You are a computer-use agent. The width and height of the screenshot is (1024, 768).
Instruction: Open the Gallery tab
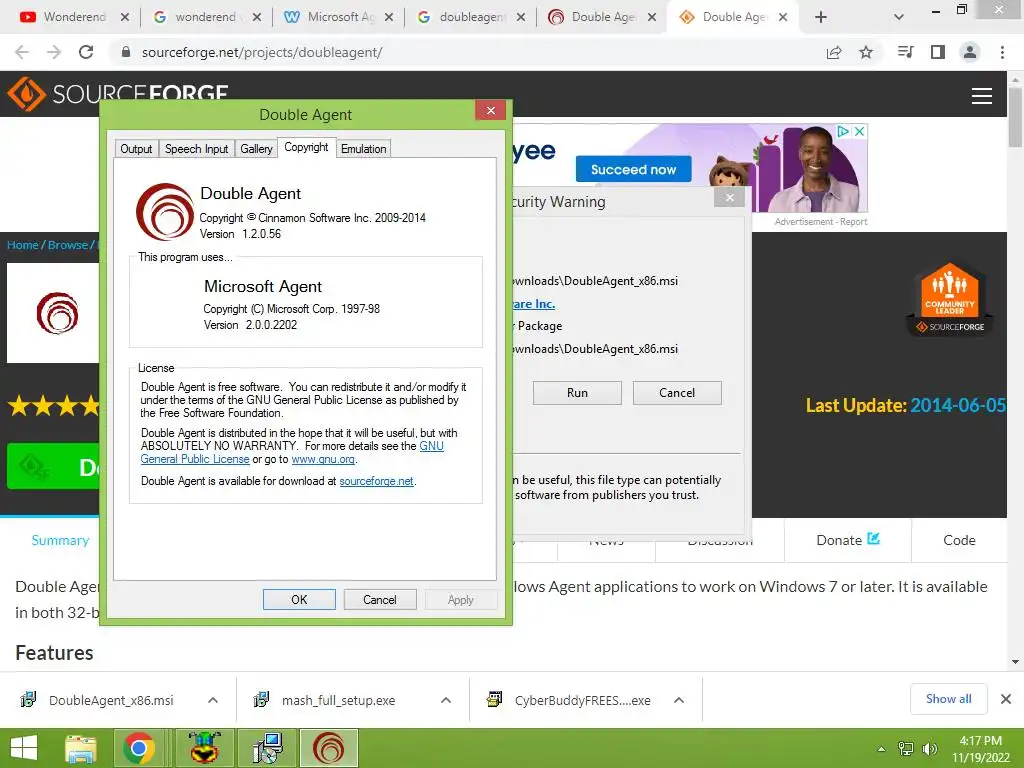(x=256, y=149)
